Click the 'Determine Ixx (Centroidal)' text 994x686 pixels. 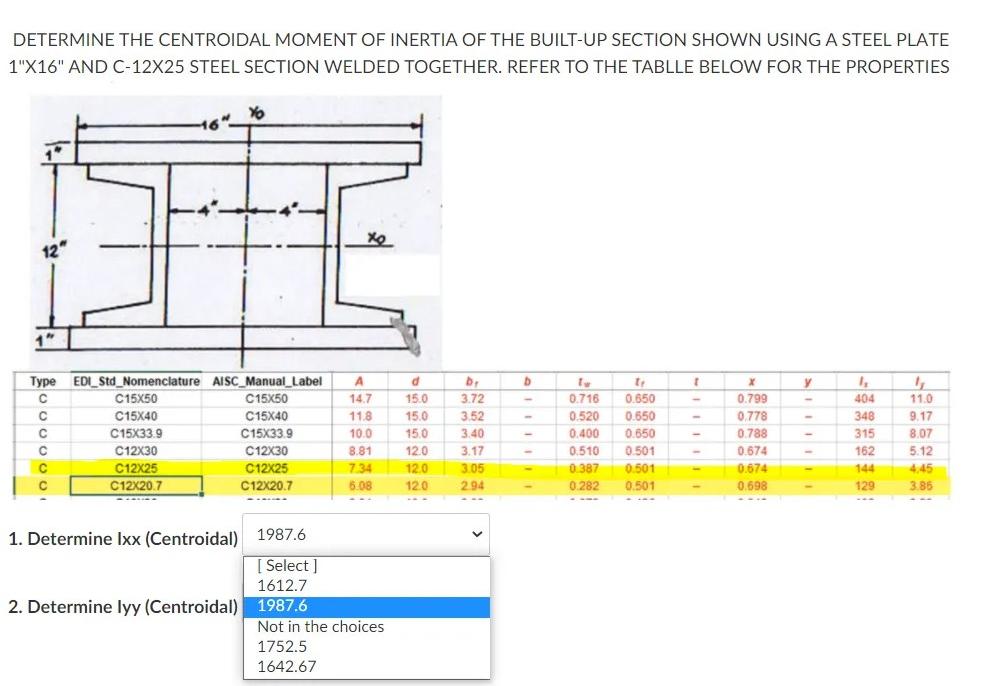point(120,538)
